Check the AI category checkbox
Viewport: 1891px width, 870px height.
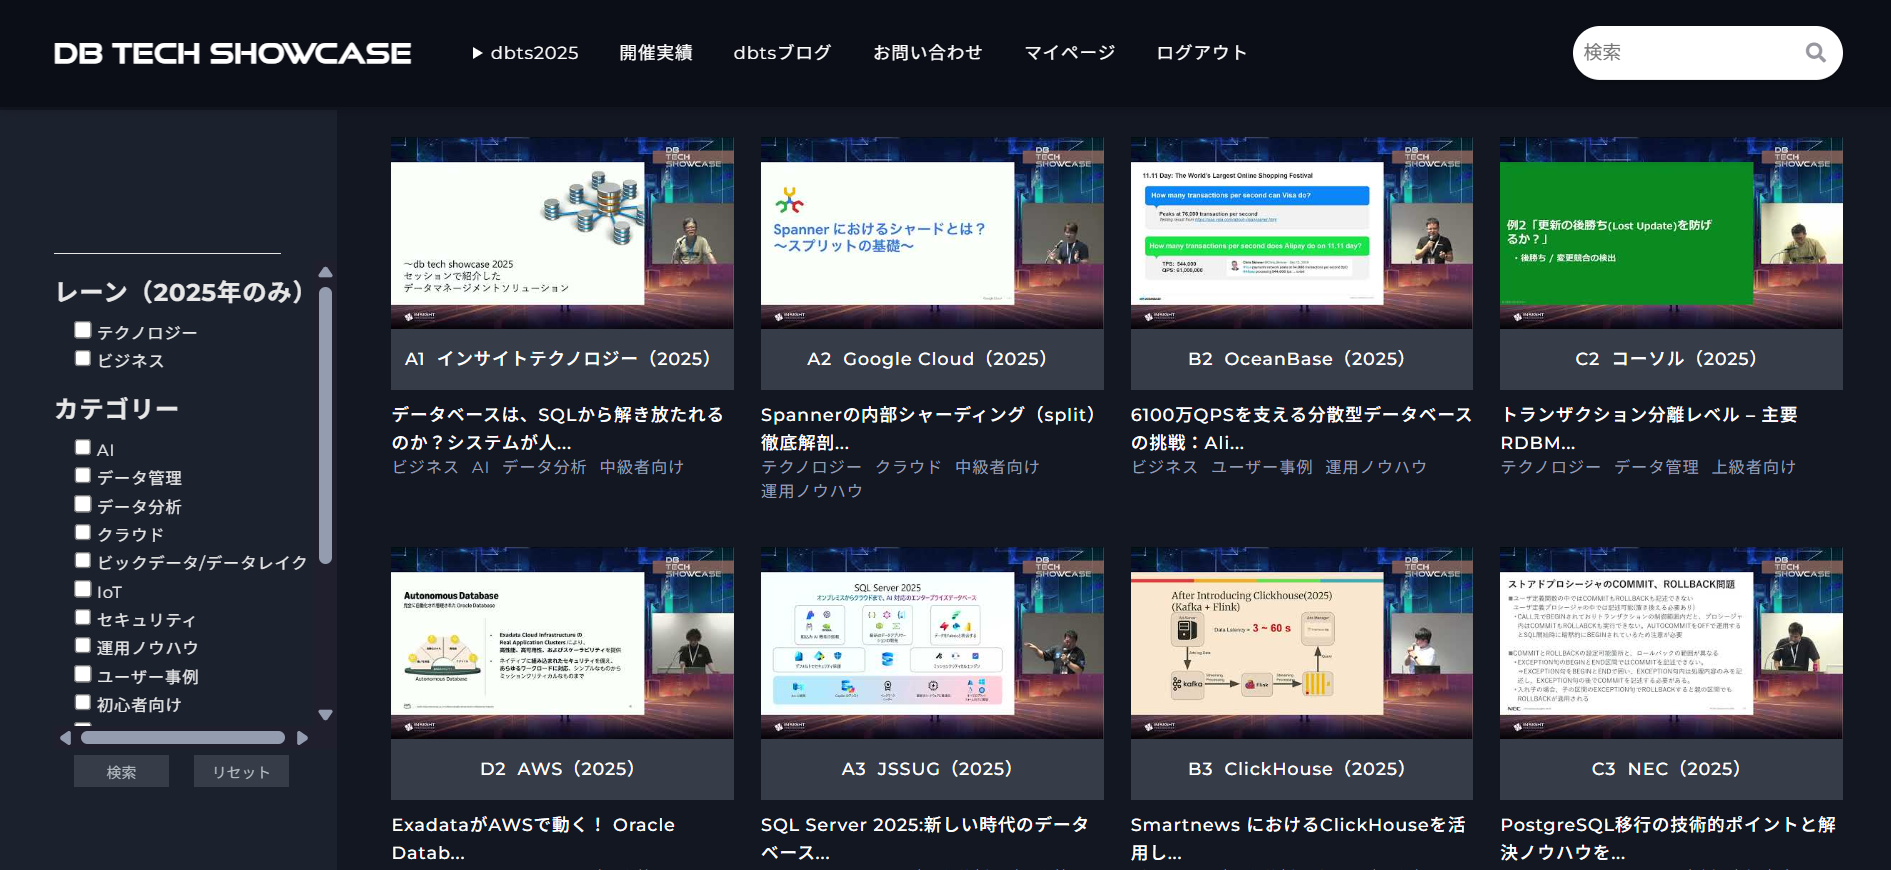tap(83, 447)
